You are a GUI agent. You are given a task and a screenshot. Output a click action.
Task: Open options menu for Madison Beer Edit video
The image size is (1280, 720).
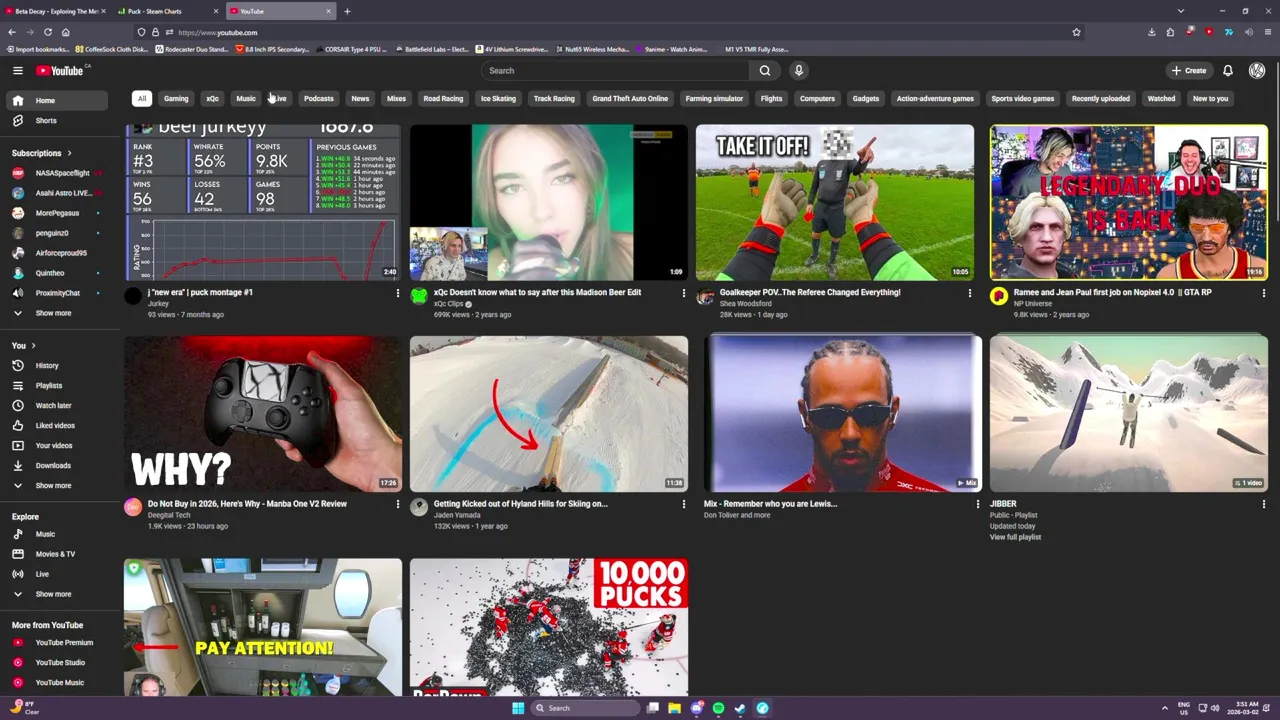coord(683,293)
